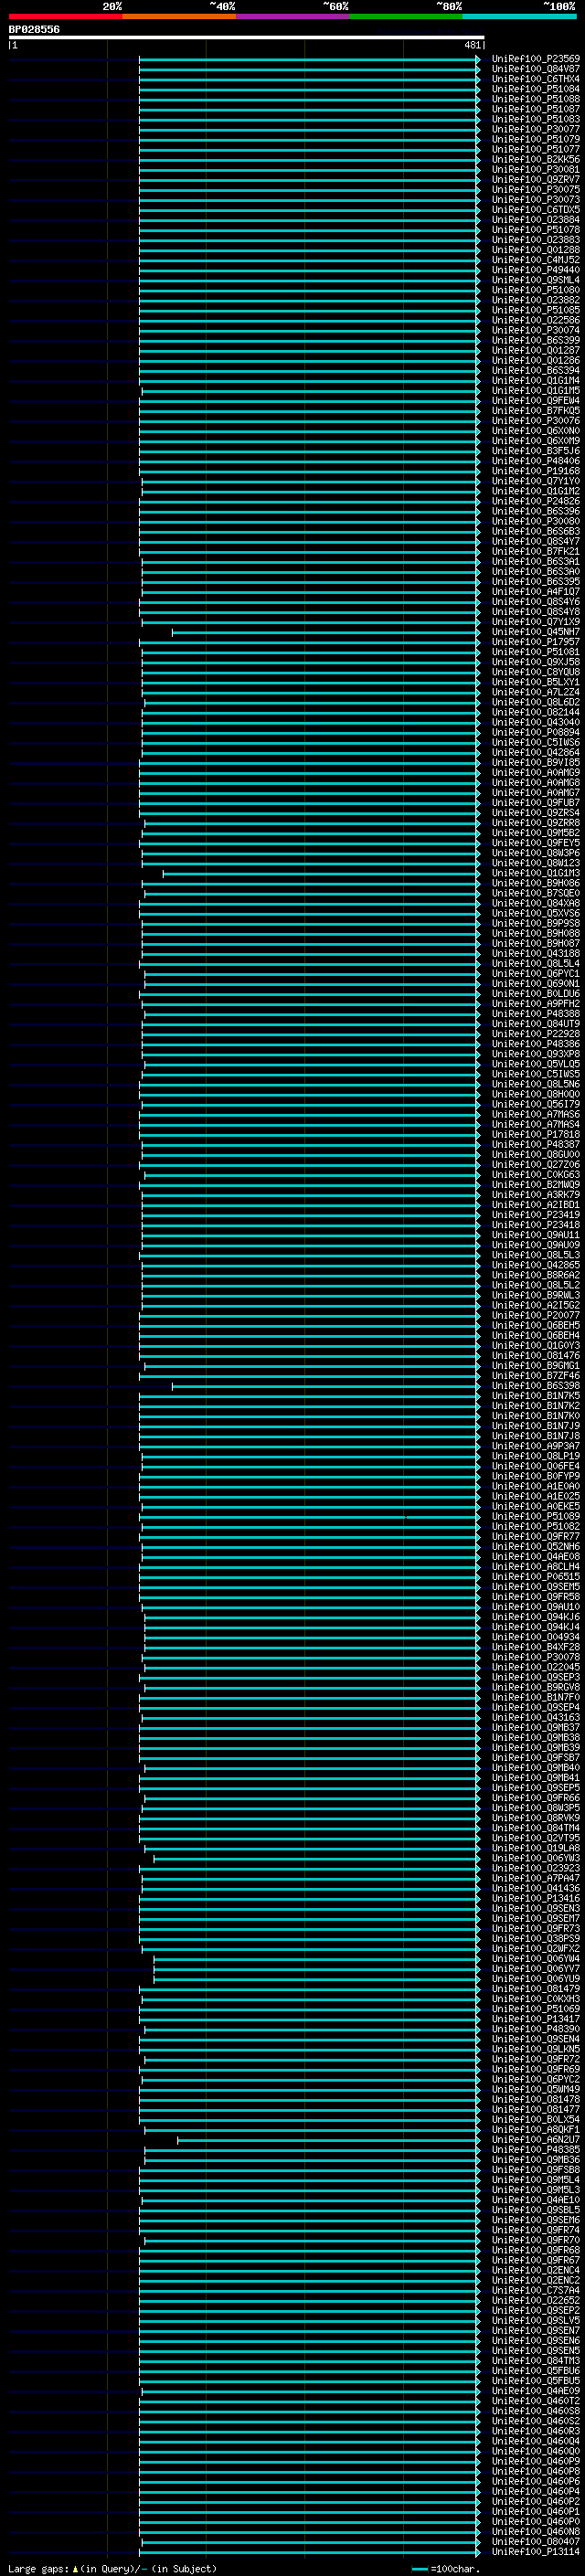Click the alignment bar for UniRef100_P23569
585x2576 pixels.
tap(309, 59)
